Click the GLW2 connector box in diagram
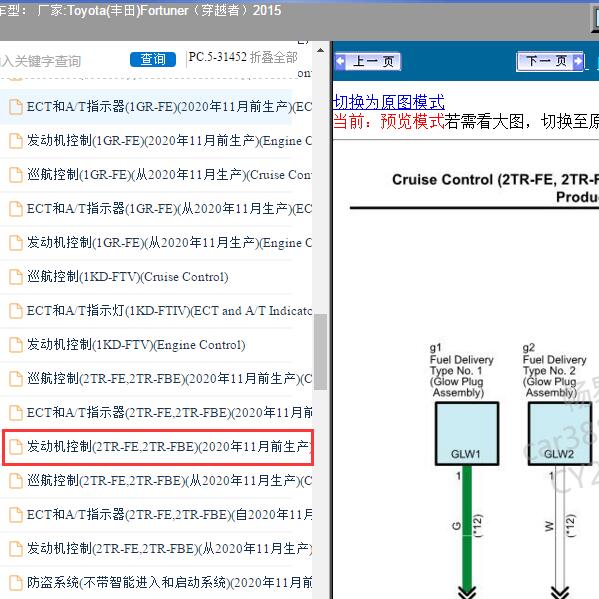The height and width of the screenshot is (599, 599). 560,434
